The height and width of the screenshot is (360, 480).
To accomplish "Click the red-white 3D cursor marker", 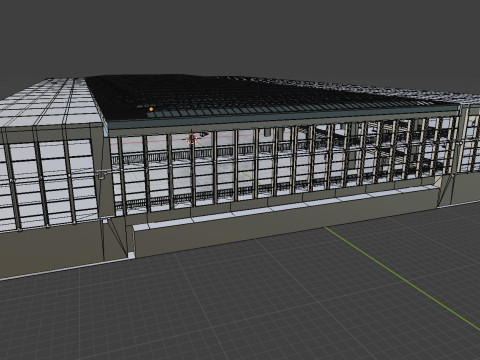I will [192, 139].
